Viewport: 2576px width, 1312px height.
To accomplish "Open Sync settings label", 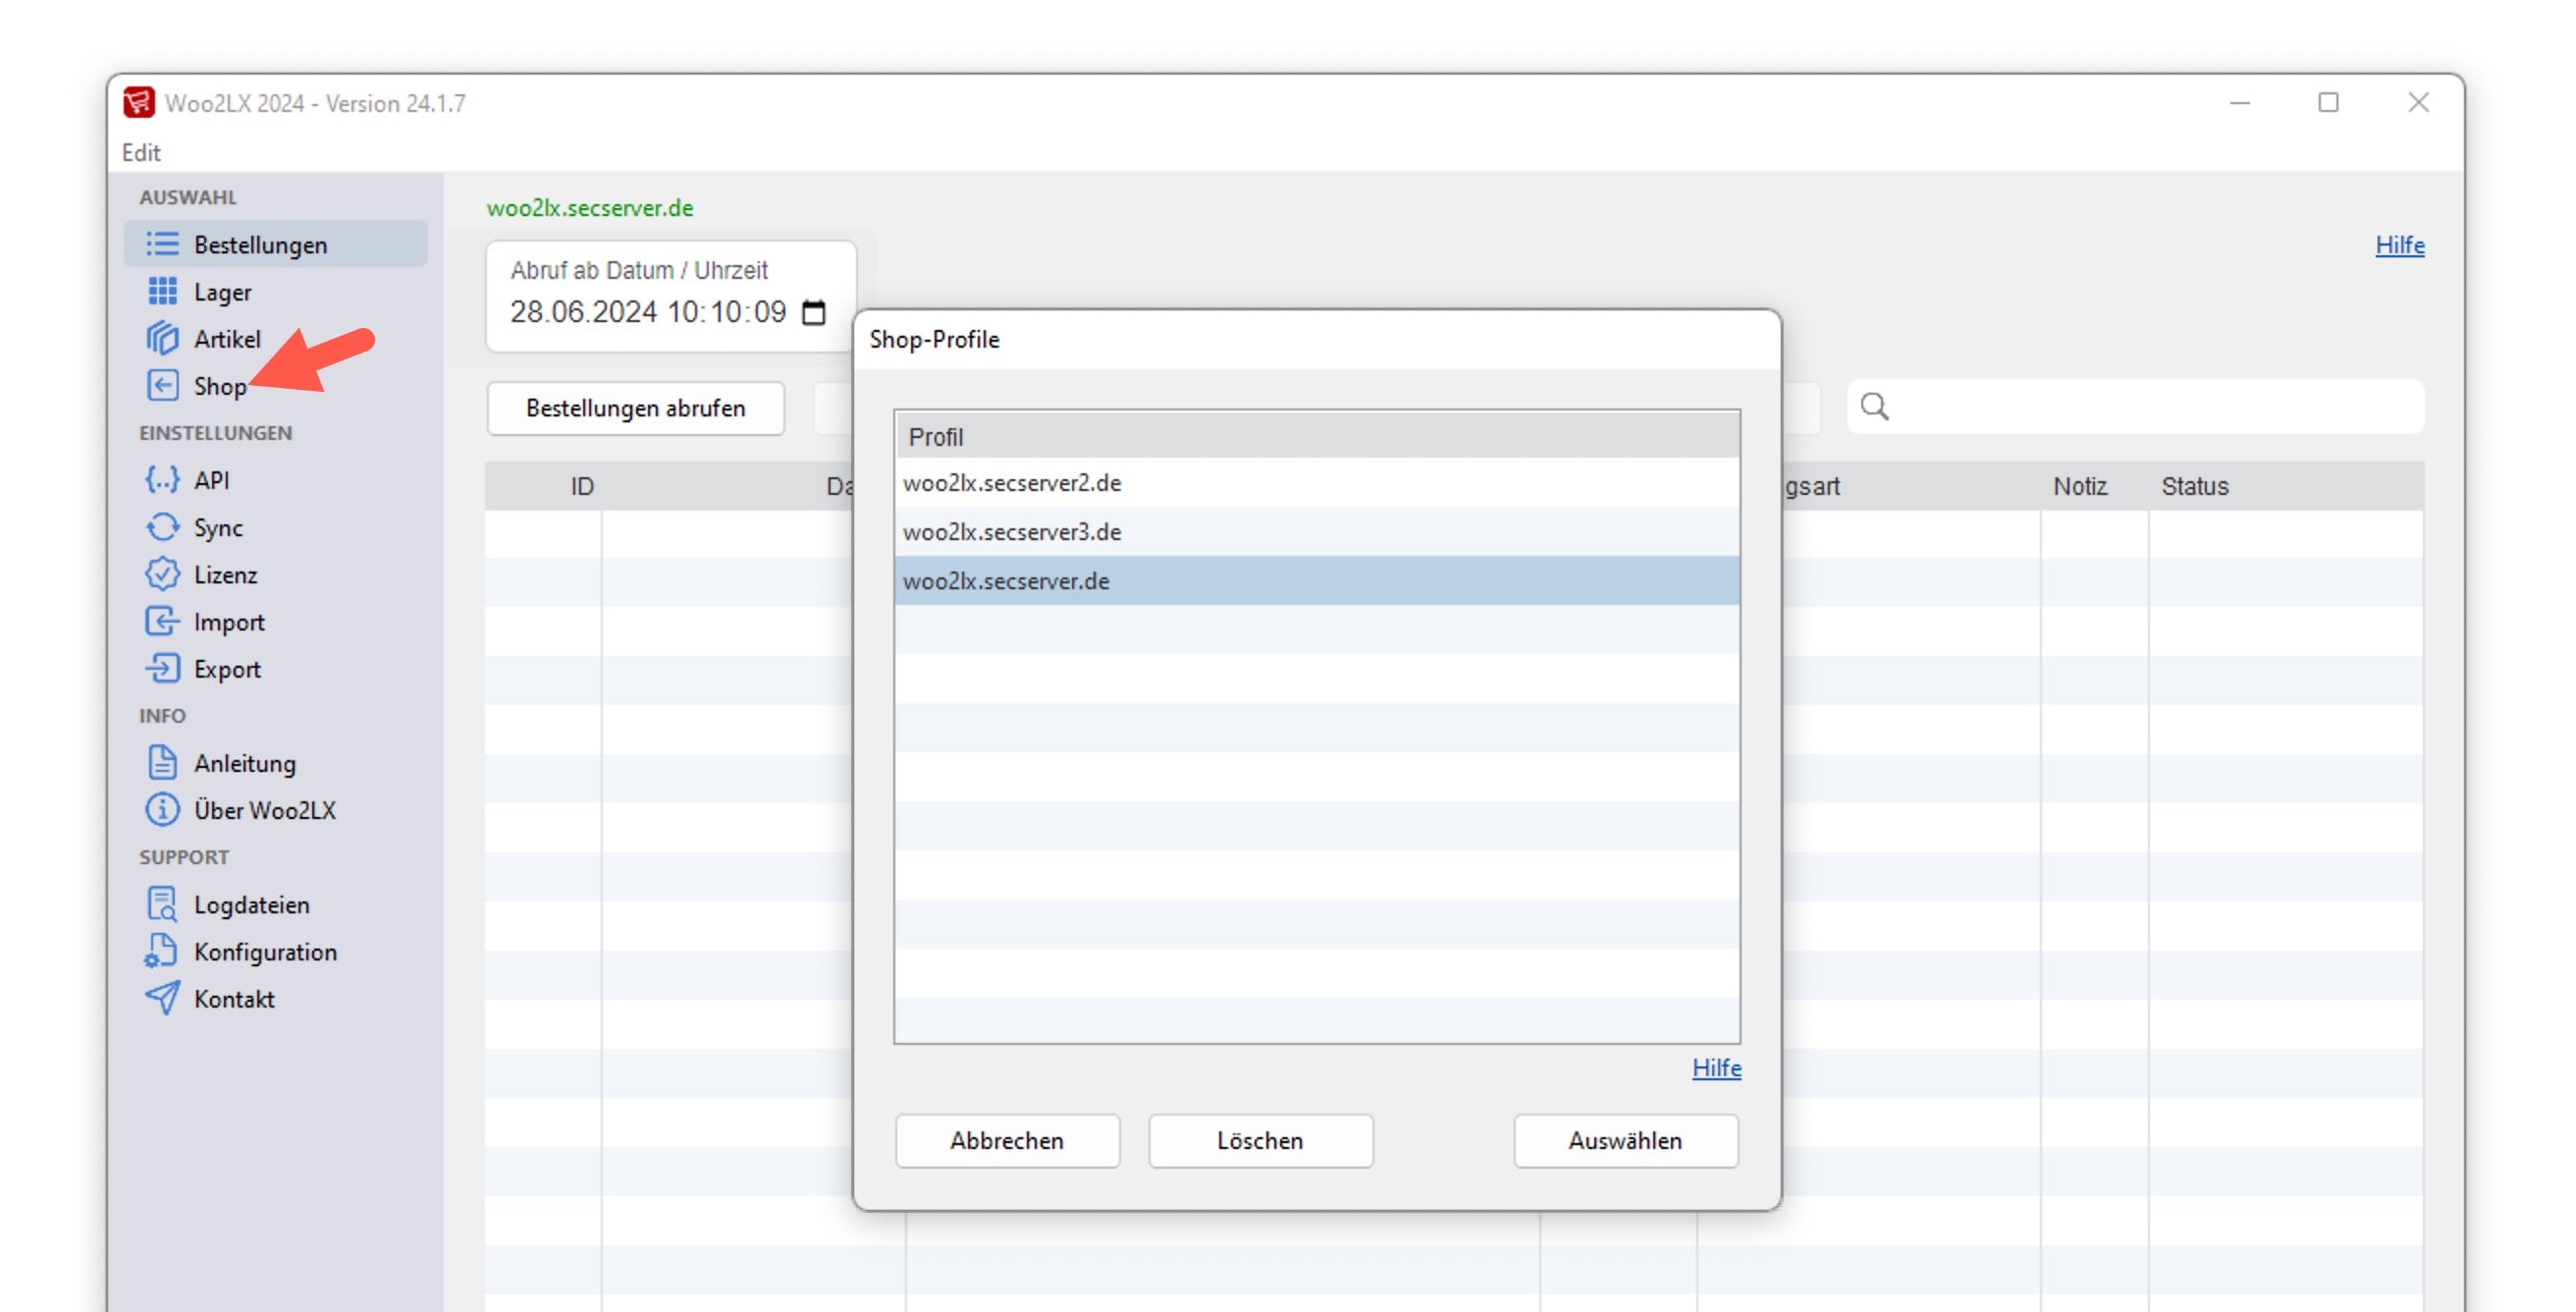I will (x=218, y=528).
